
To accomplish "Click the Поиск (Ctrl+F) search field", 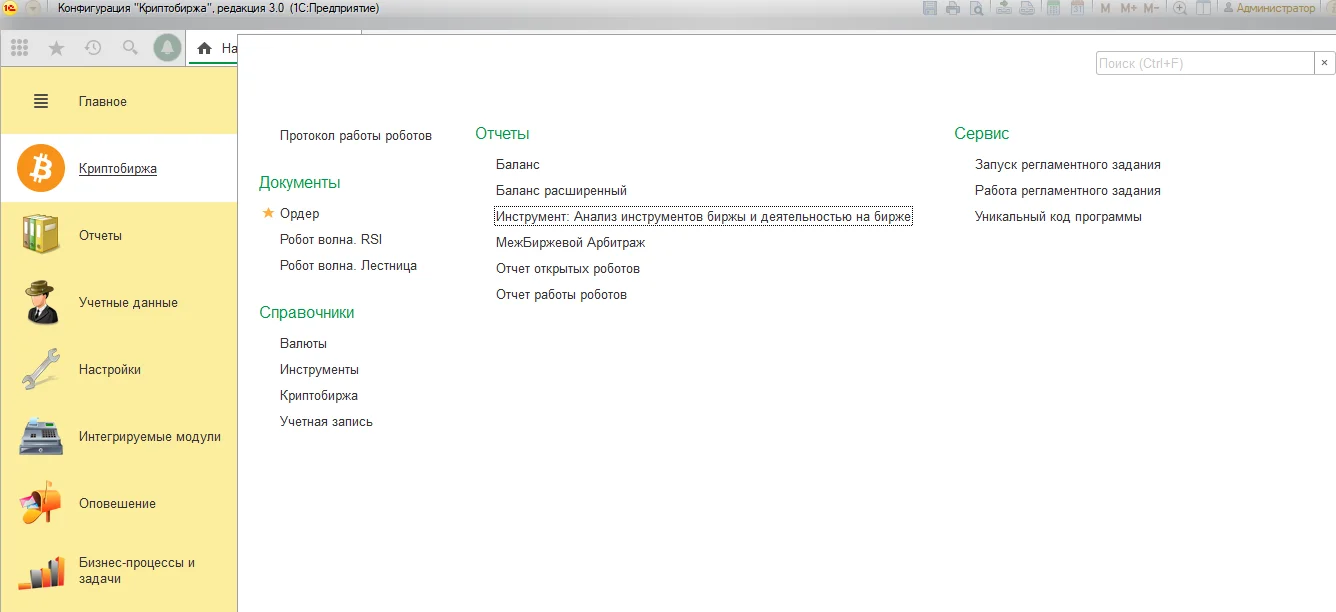I will tap(1205, 63).
